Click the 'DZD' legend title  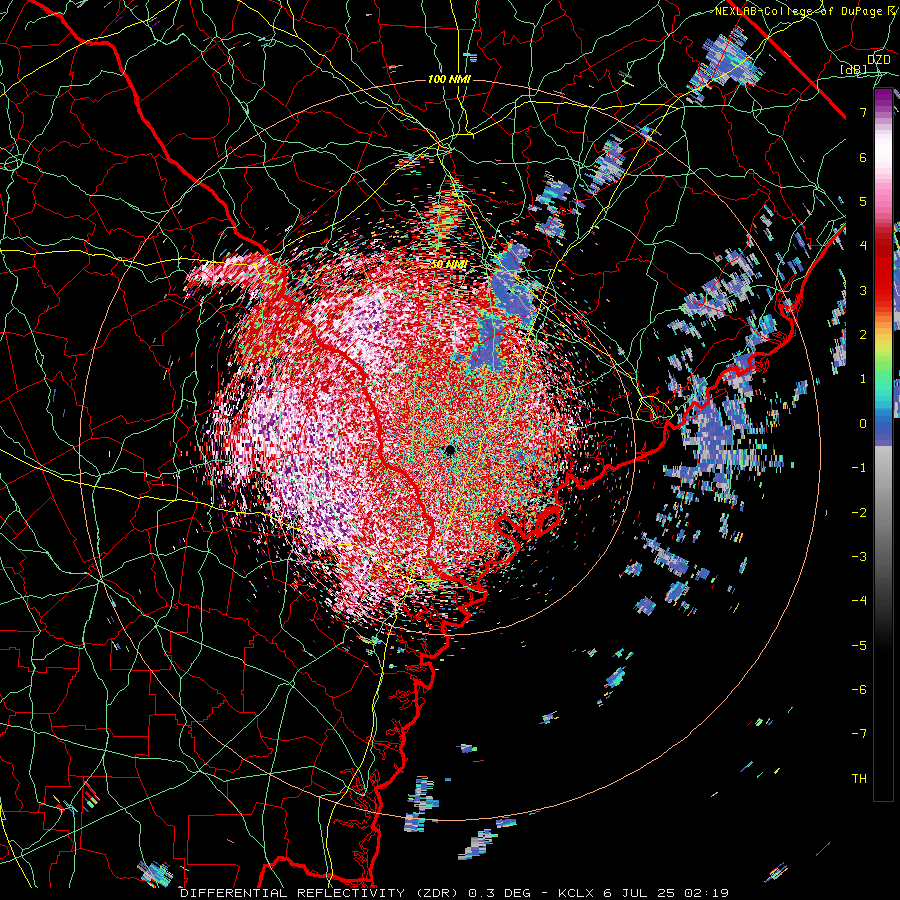(879, 60)
